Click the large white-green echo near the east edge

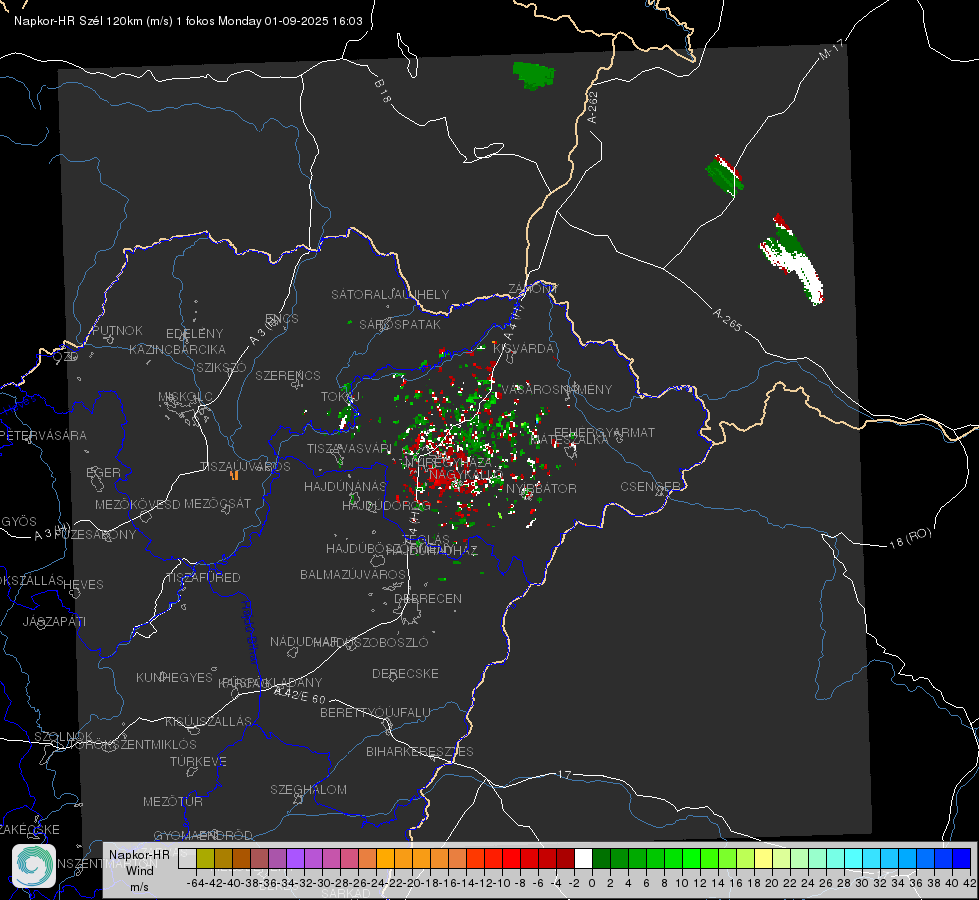coord(792,259)
